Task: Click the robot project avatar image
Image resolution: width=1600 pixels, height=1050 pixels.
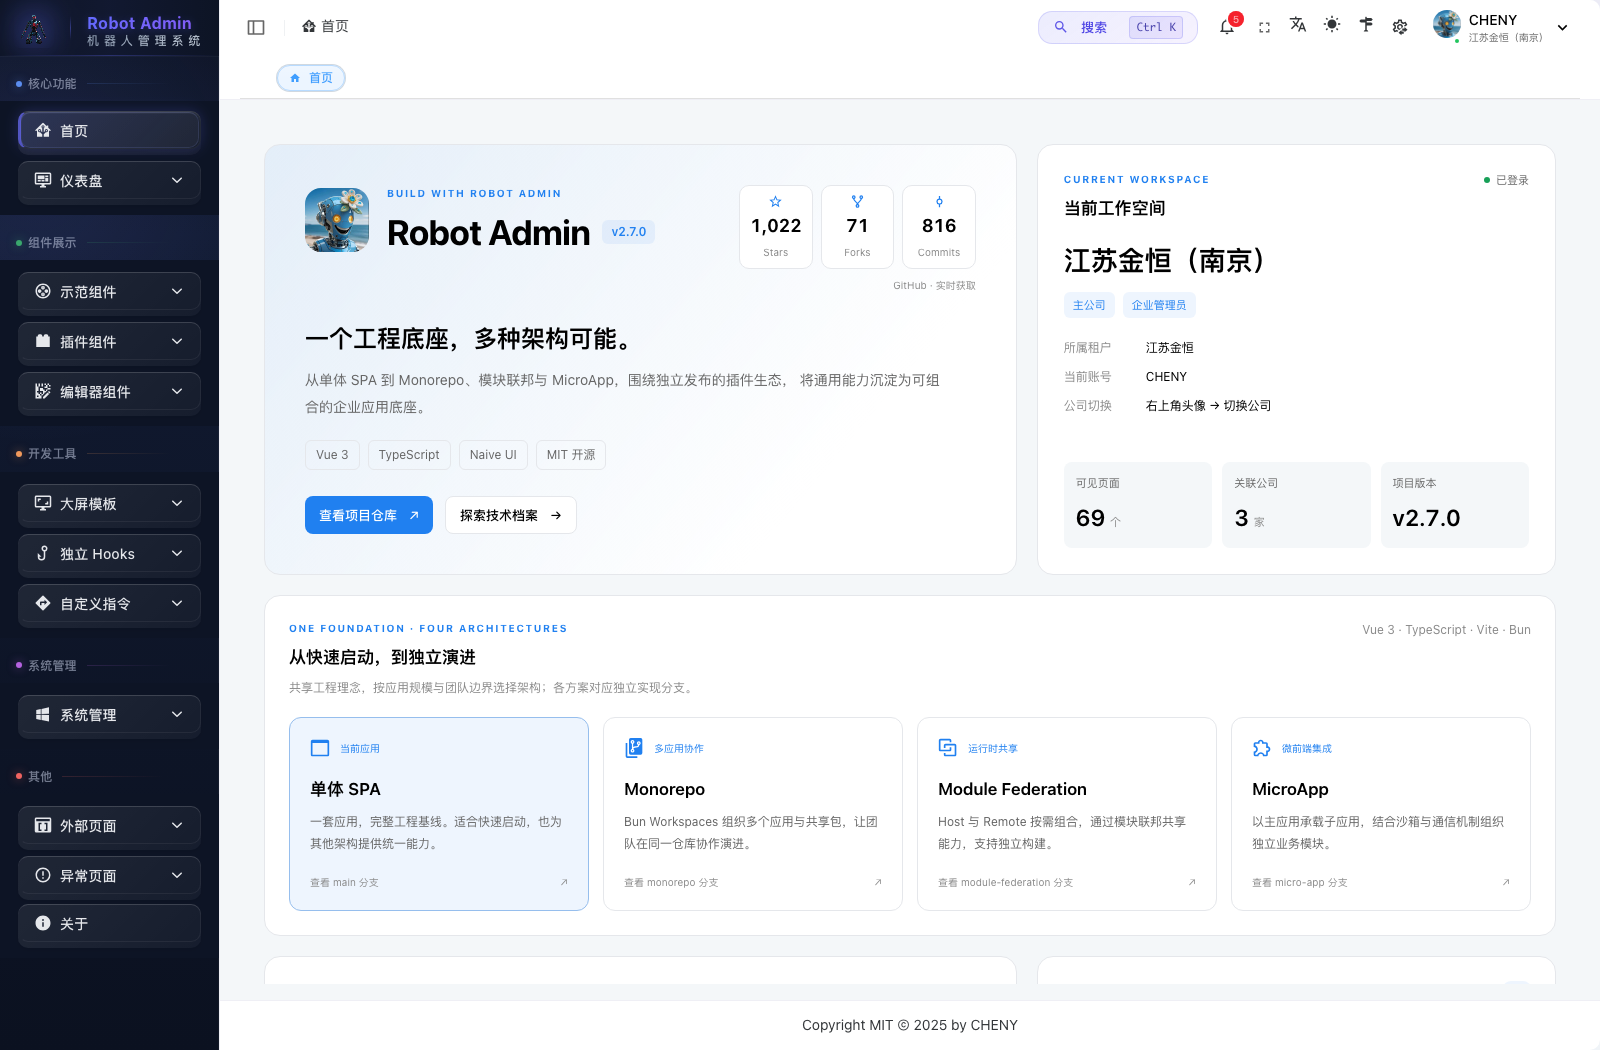Action: coord(337,220)
